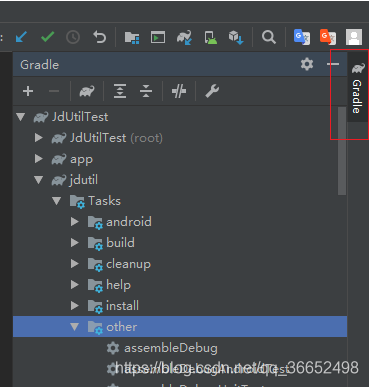
Task: Expand the android task group
Action: click(x=75, y=222)
